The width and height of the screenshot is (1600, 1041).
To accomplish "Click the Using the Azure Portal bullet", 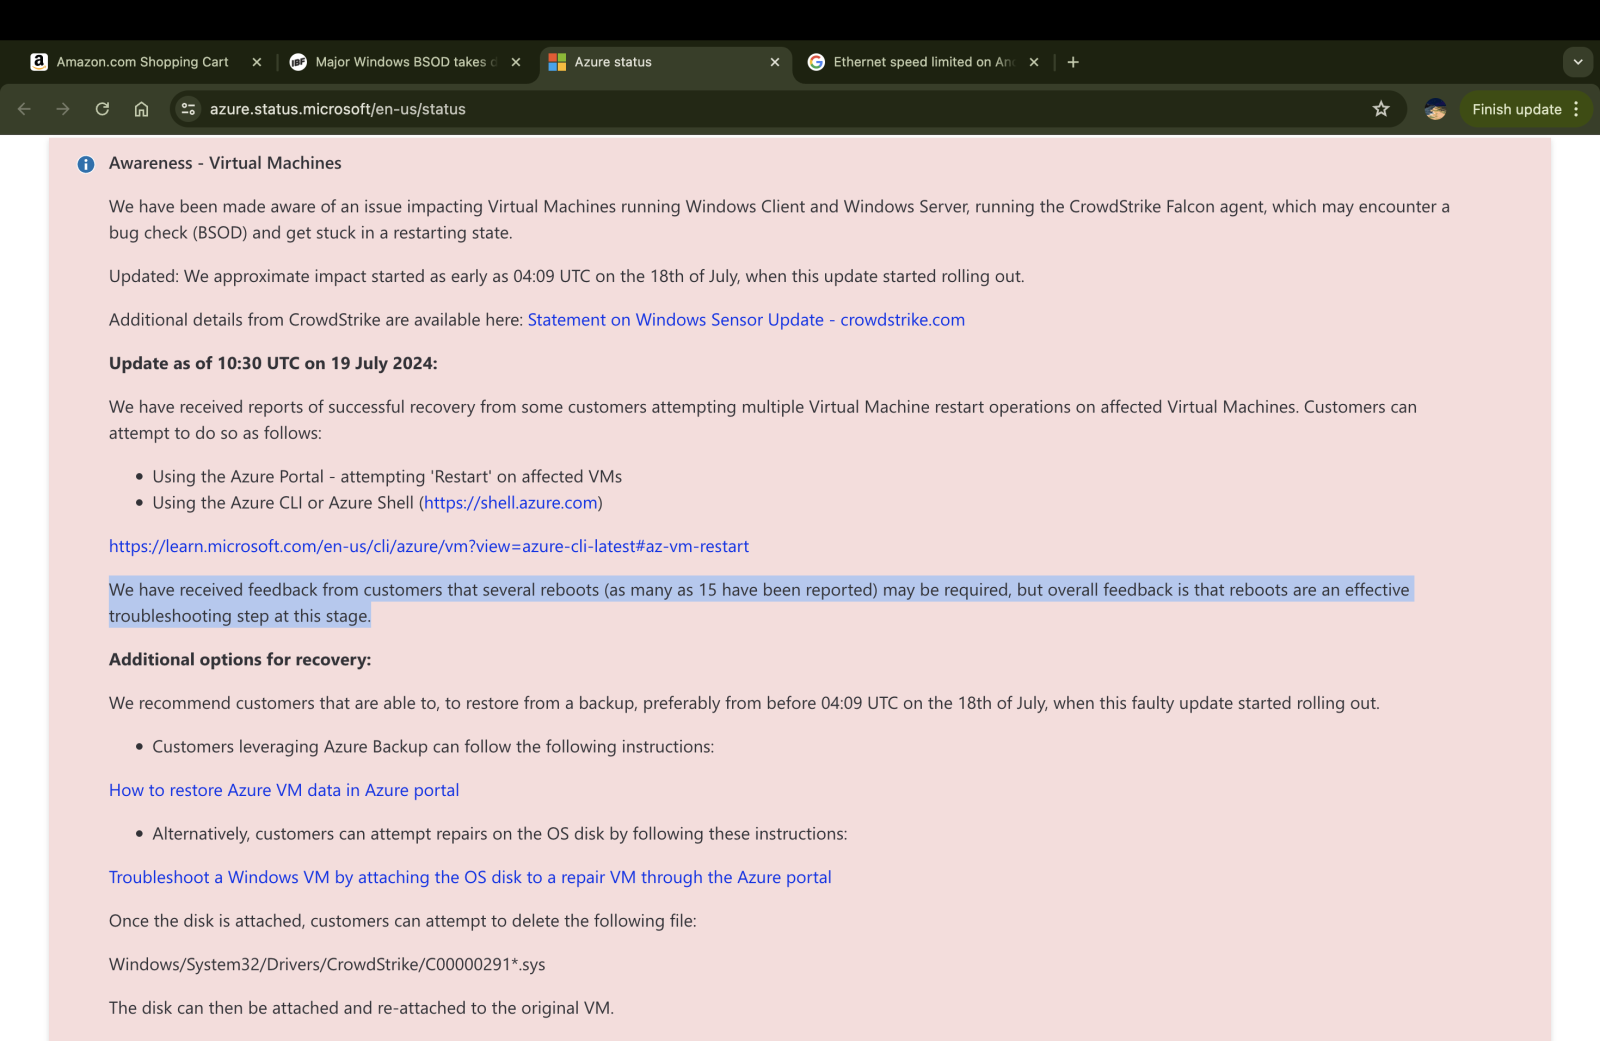I will coord(387,477).
